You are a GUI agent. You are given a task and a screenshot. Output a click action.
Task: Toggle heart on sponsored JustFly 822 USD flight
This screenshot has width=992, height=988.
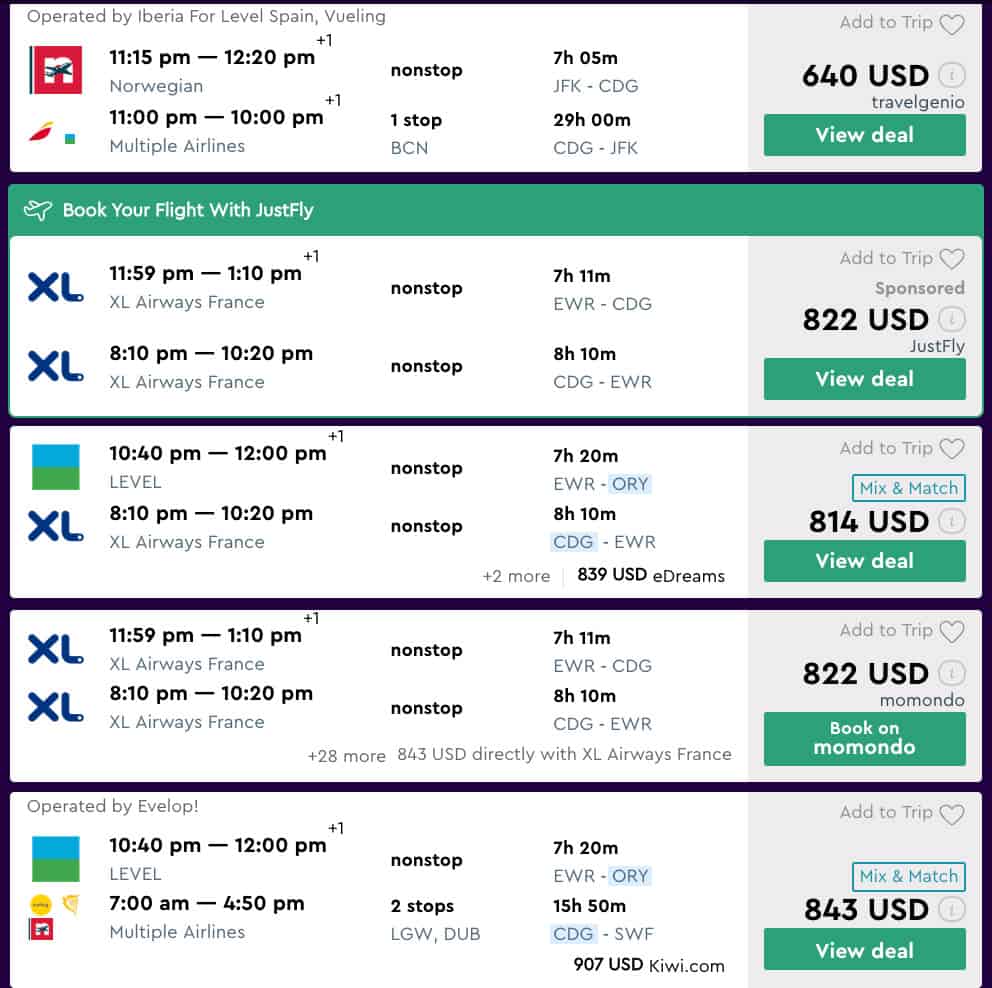tap(952, 259)
